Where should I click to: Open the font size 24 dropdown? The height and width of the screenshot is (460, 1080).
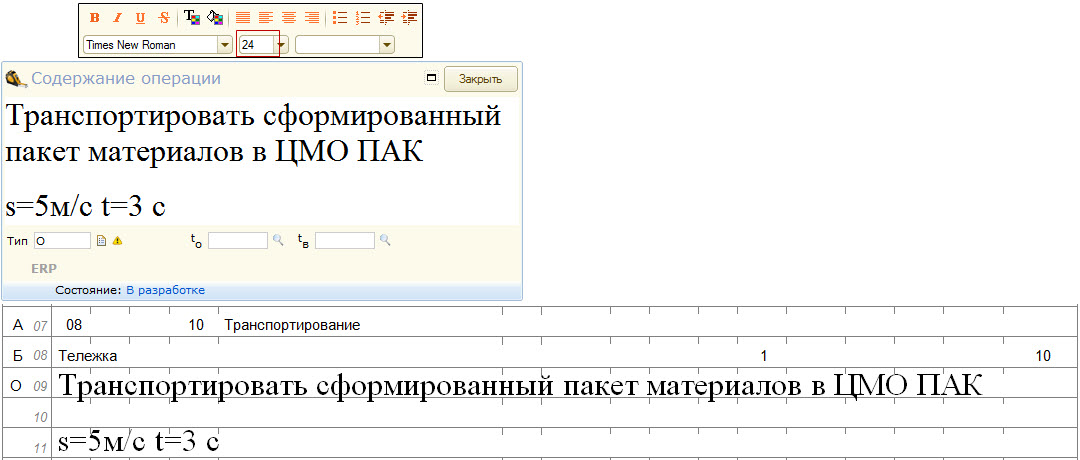click(282, 45)
